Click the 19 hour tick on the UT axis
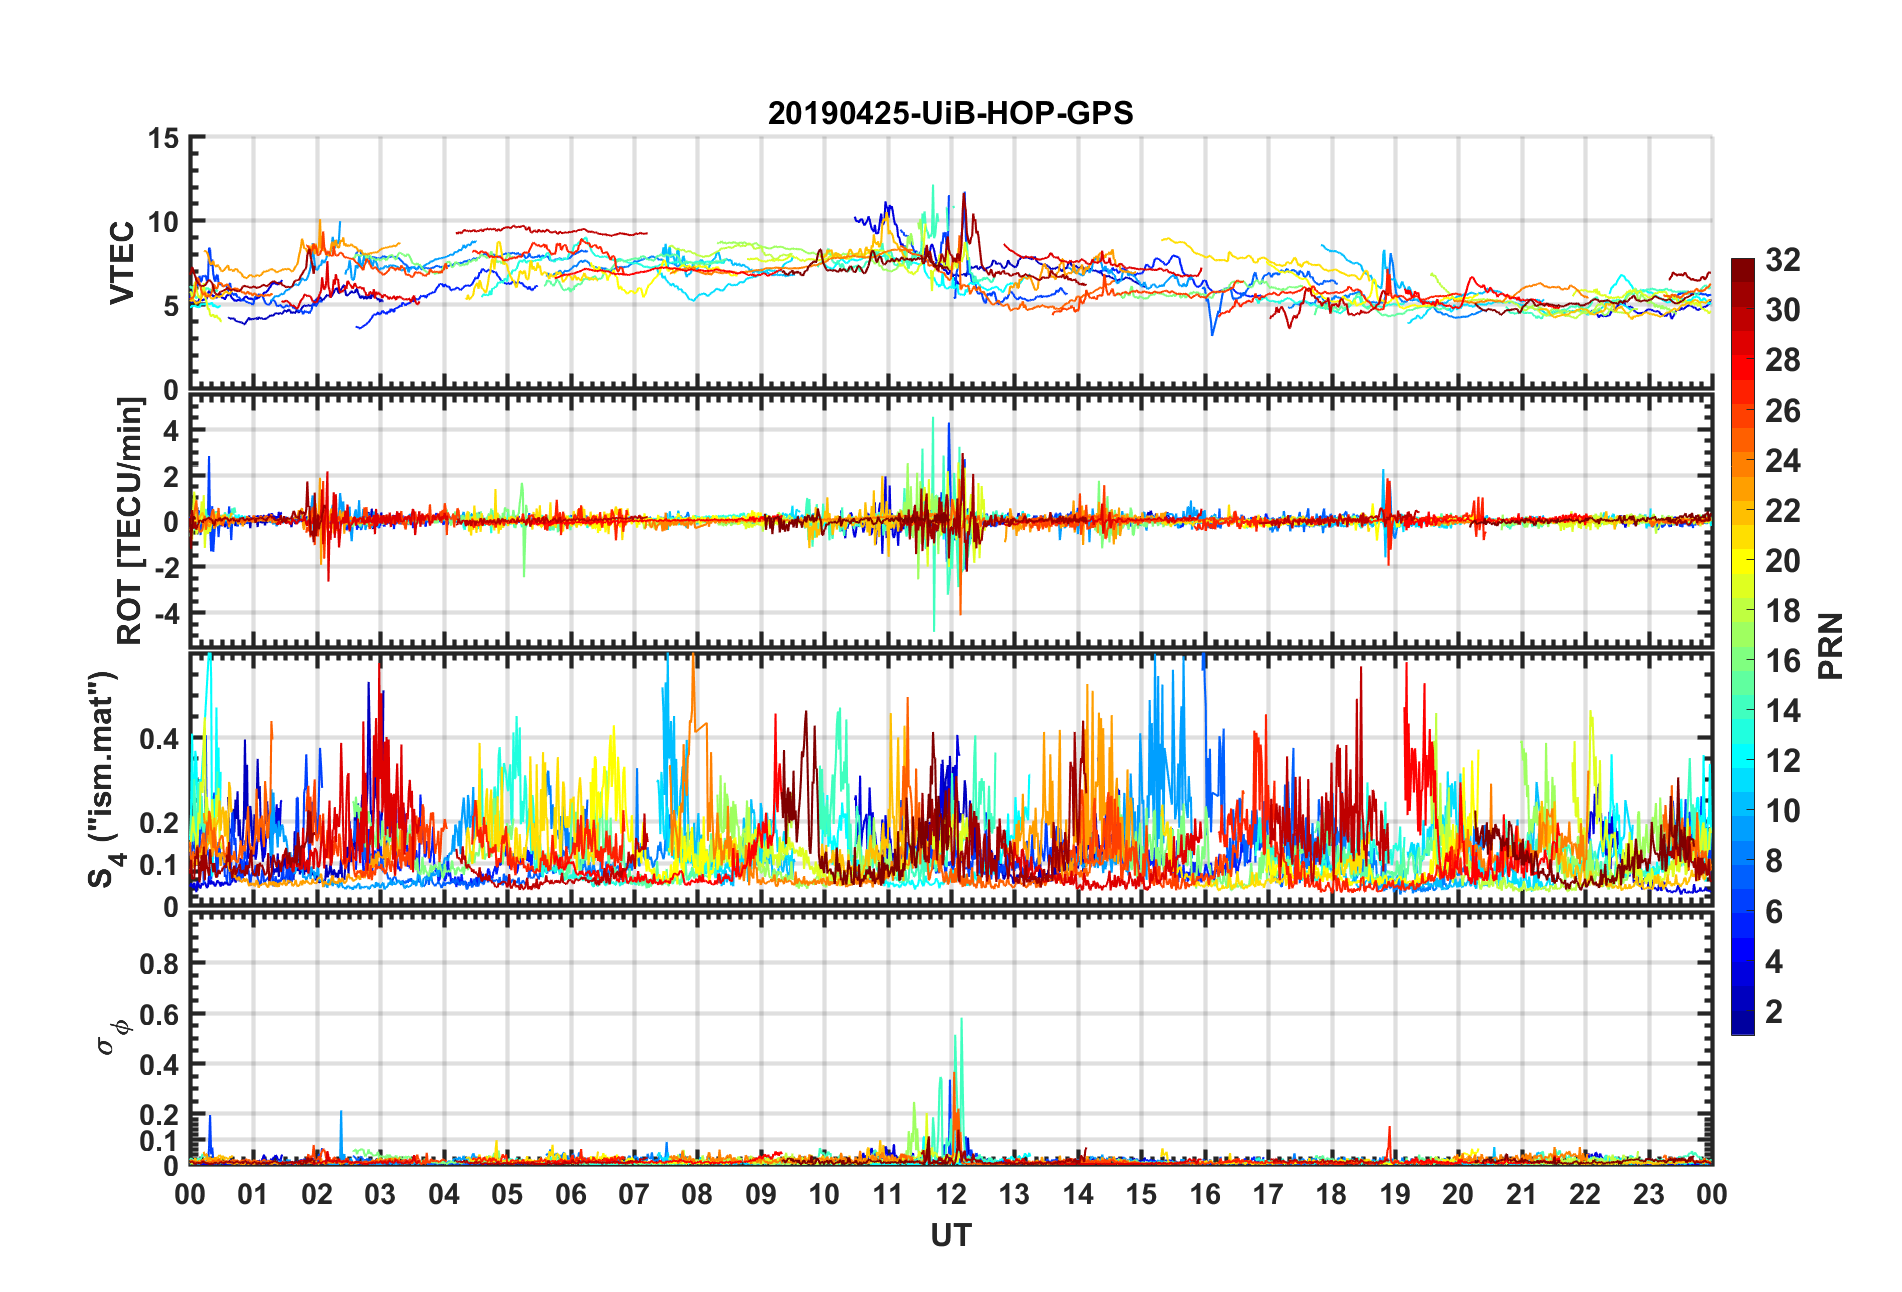Screen dimensions: 1902x1292 point(1395,1194)
